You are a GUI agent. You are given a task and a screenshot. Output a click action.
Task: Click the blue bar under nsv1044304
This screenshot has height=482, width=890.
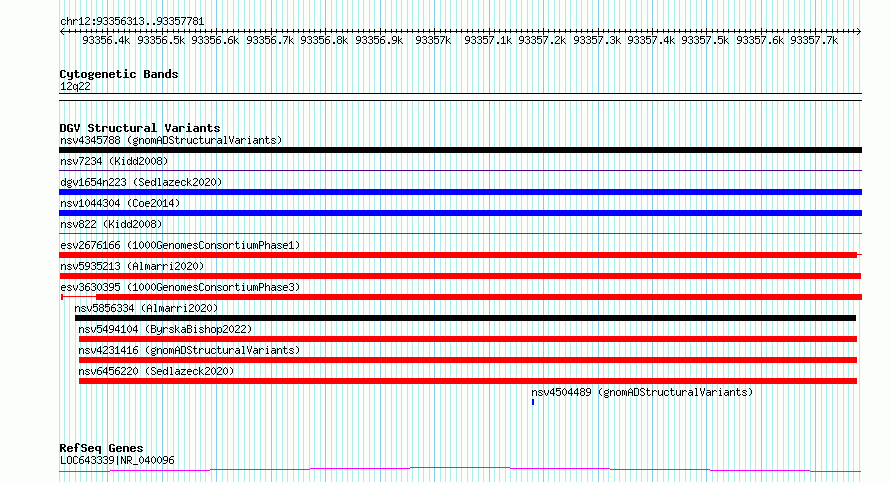[460, 213]
